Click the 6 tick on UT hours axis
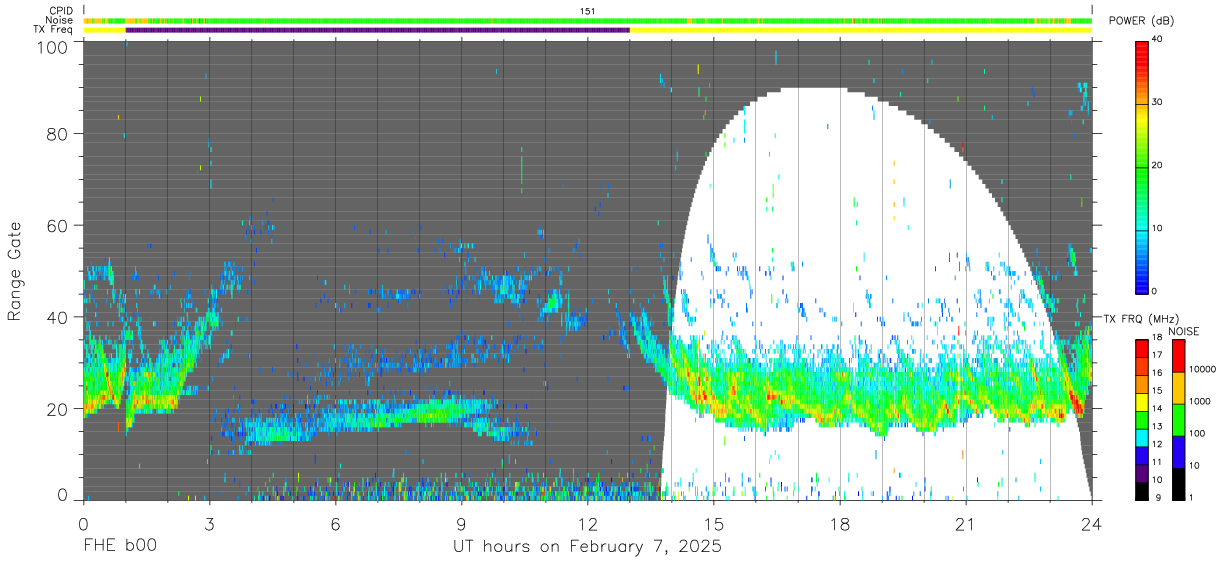The image size is (1228, 567). click(335, 524)
